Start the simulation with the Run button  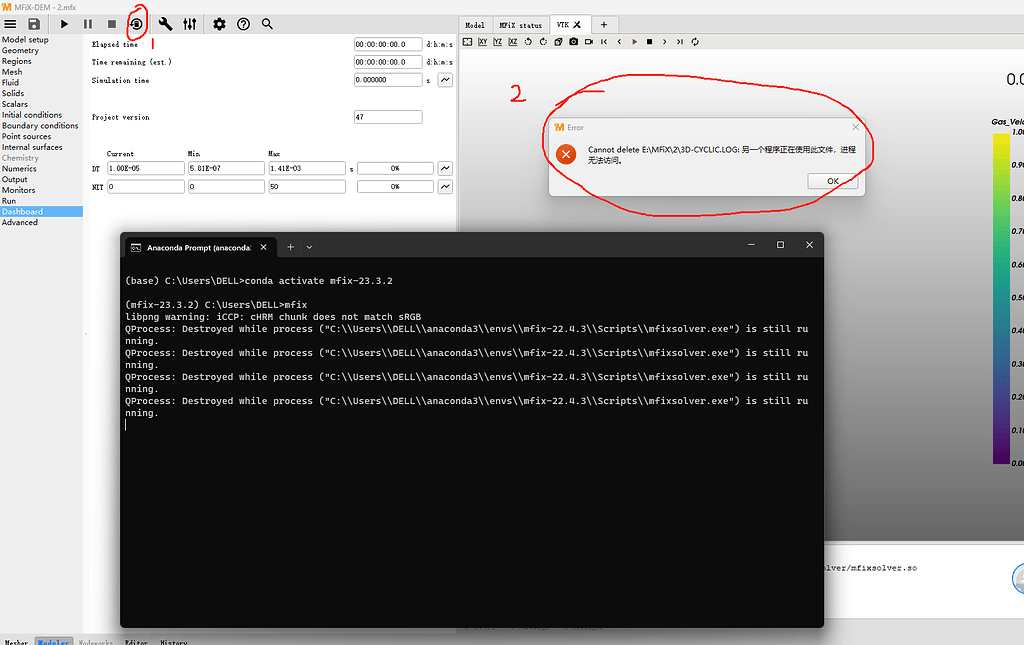click(64, 24)
